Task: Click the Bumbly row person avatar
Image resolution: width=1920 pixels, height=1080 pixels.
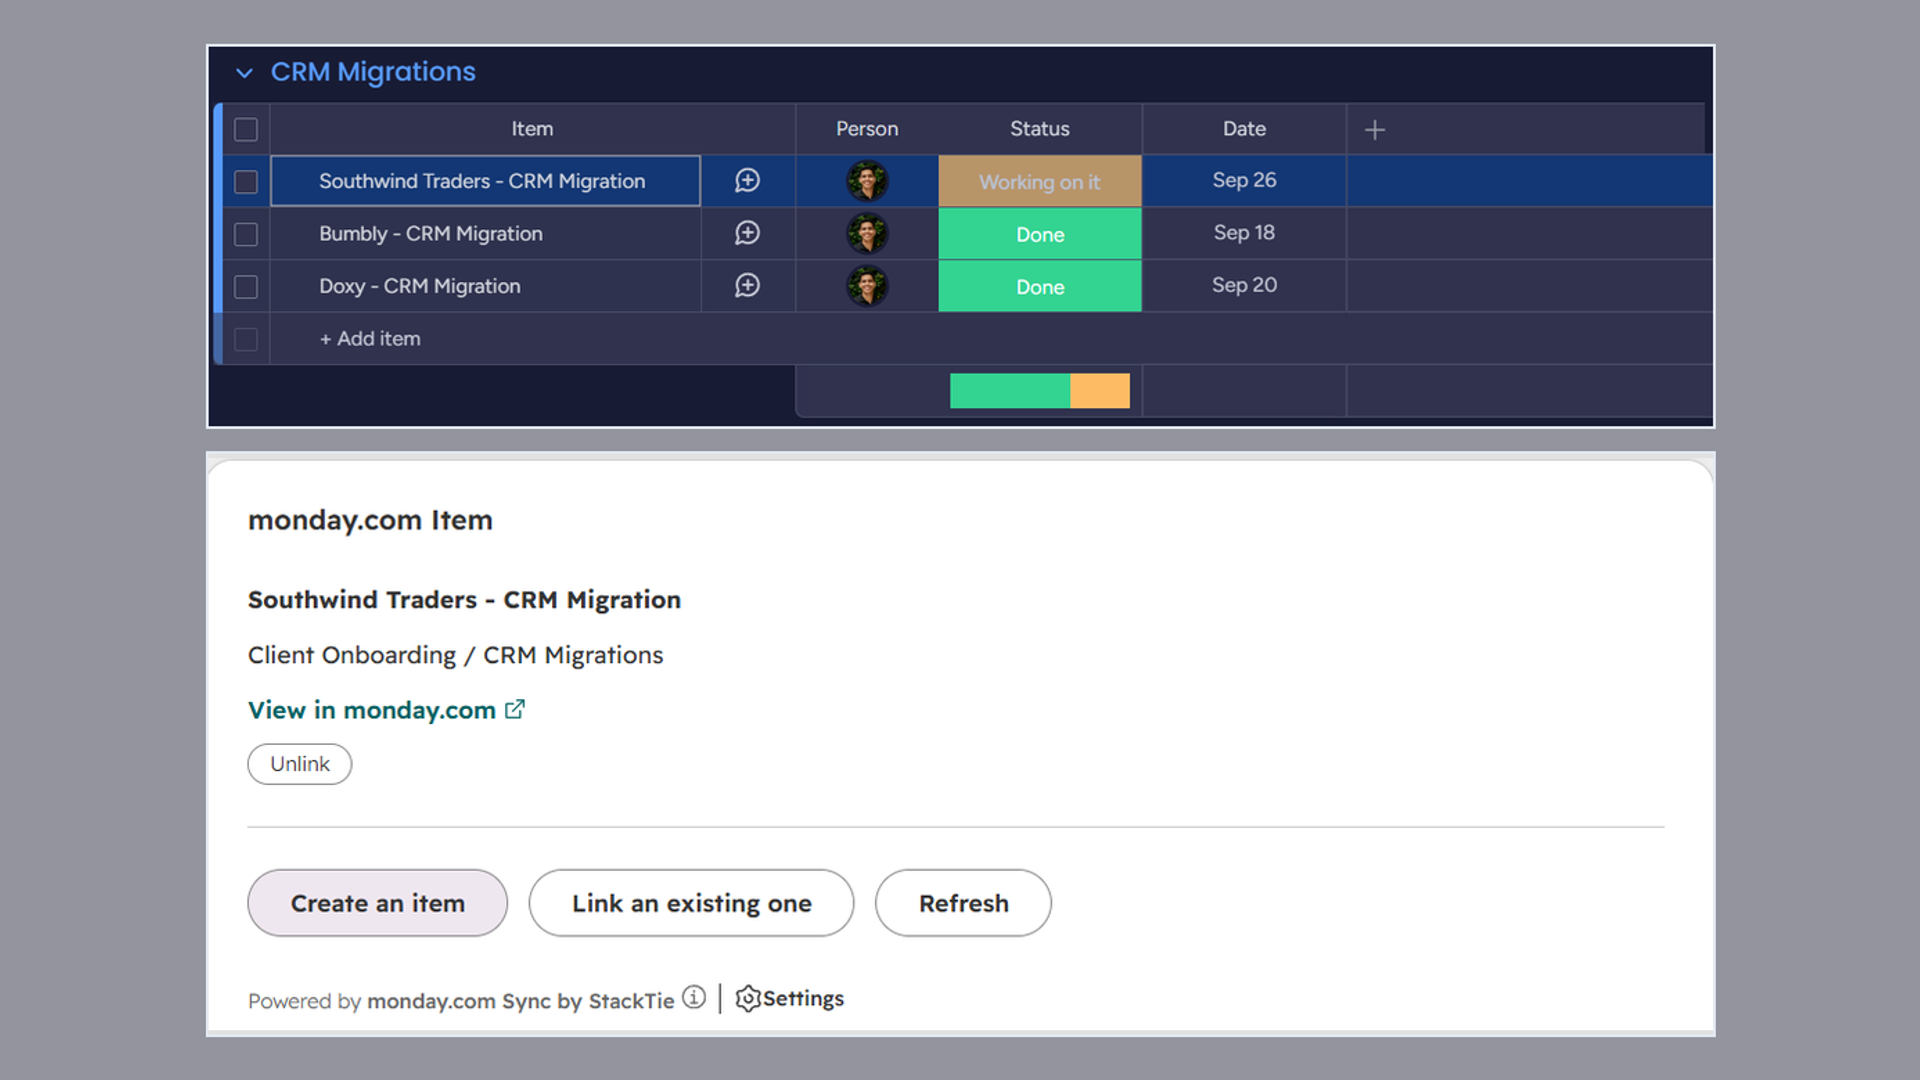Action: [x=867, y=233]
